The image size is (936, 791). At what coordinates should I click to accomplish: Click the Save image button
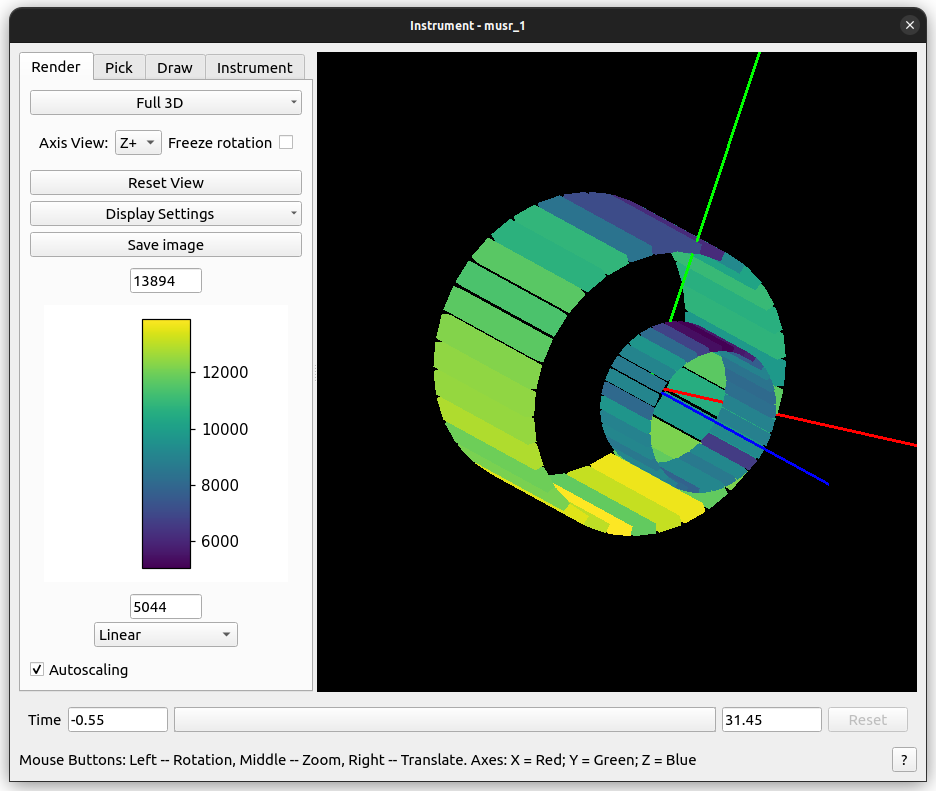coord(166,245)
